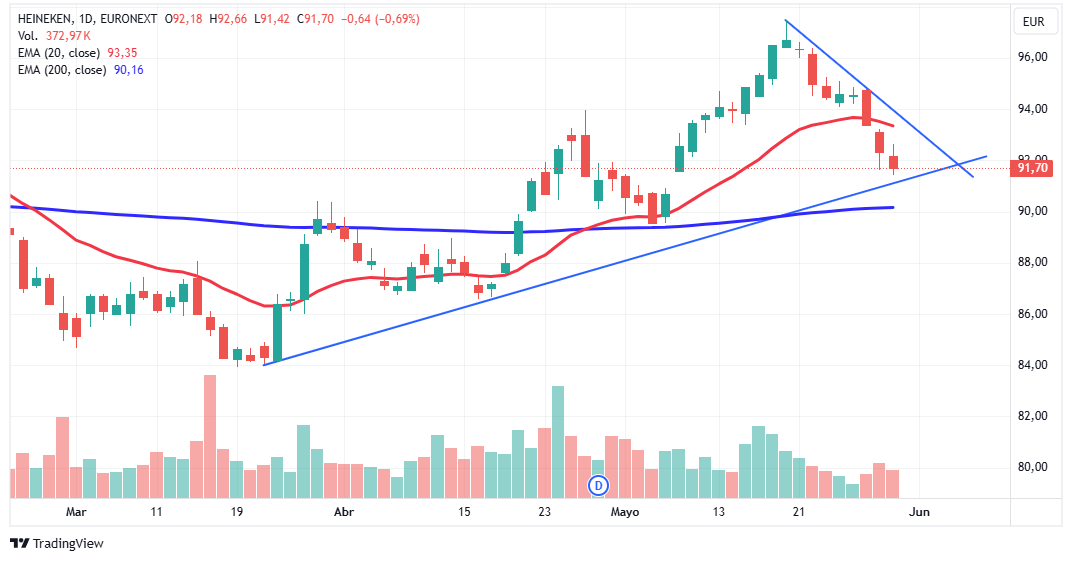Click the 'Jun' date axis label
1072x561 pixels.
pos(920,512)
